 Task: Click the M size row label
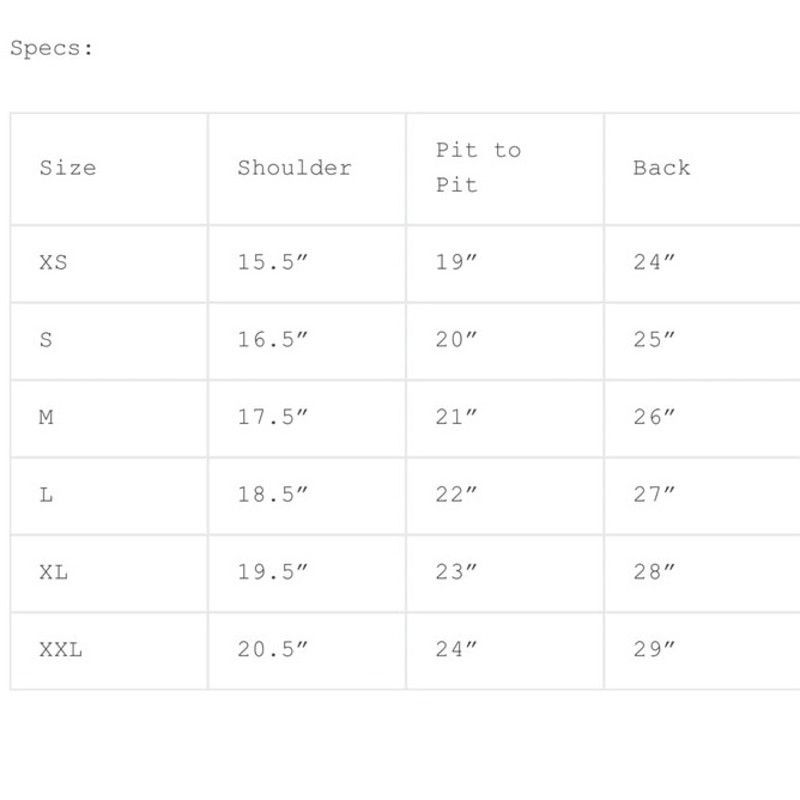click(x=46, y=417)
